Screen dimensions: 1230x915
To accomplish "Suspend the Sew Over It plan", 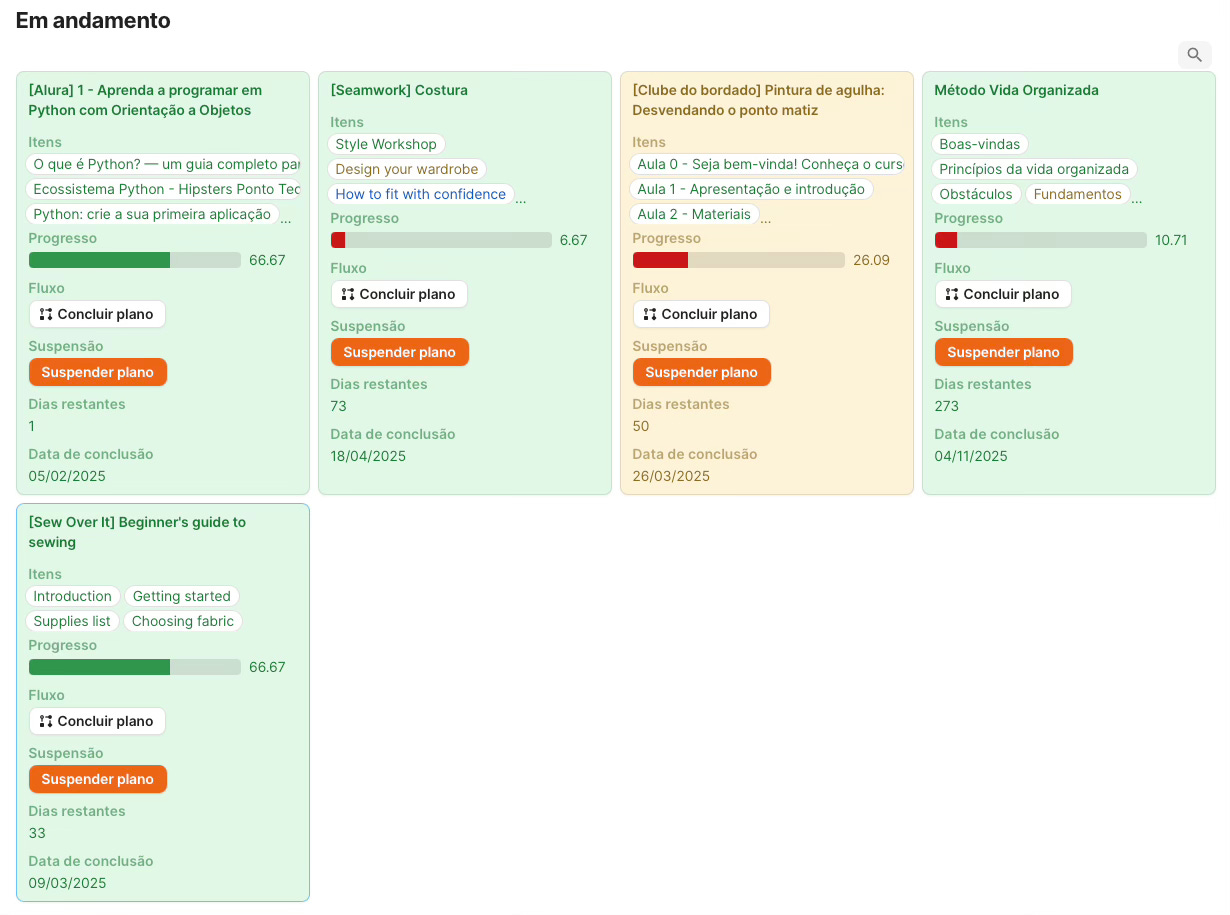I will point(98,779).
